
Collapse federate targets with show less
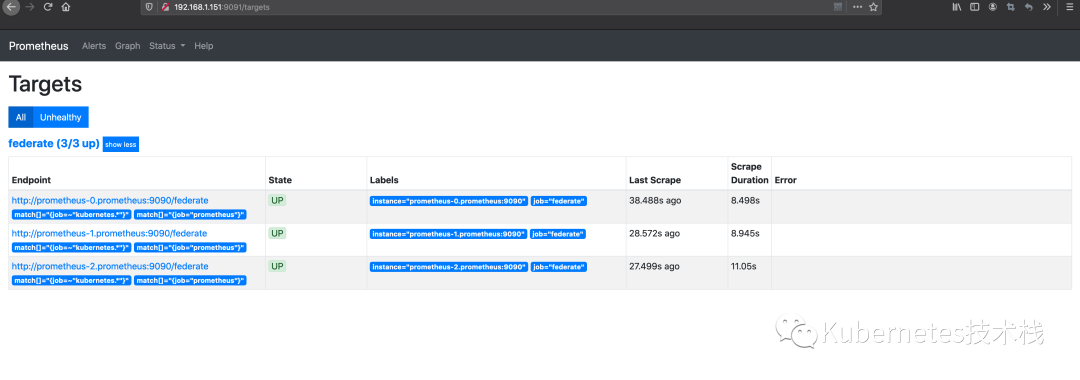click(121, 145)
